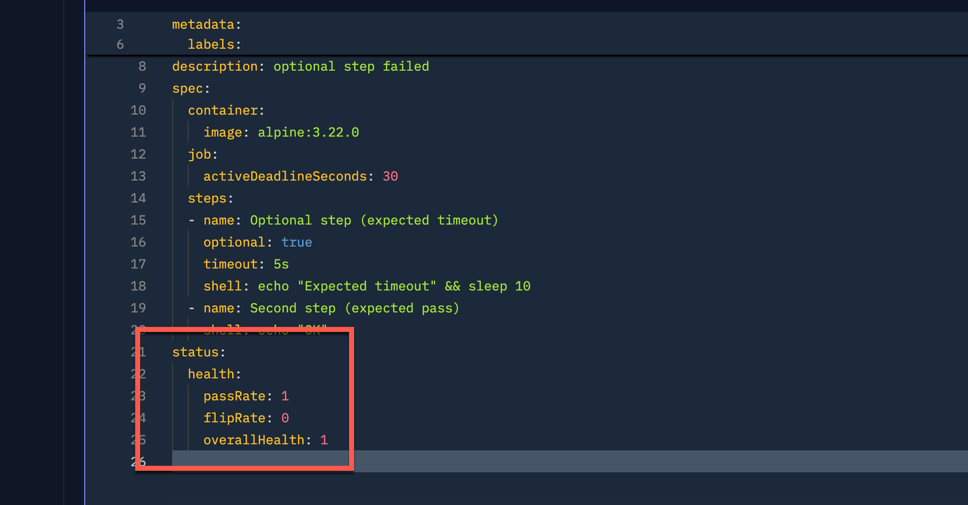Click "Optional step (expected timeout)" name value
This screenshot has height=505, width=968.
click(374, 220)
